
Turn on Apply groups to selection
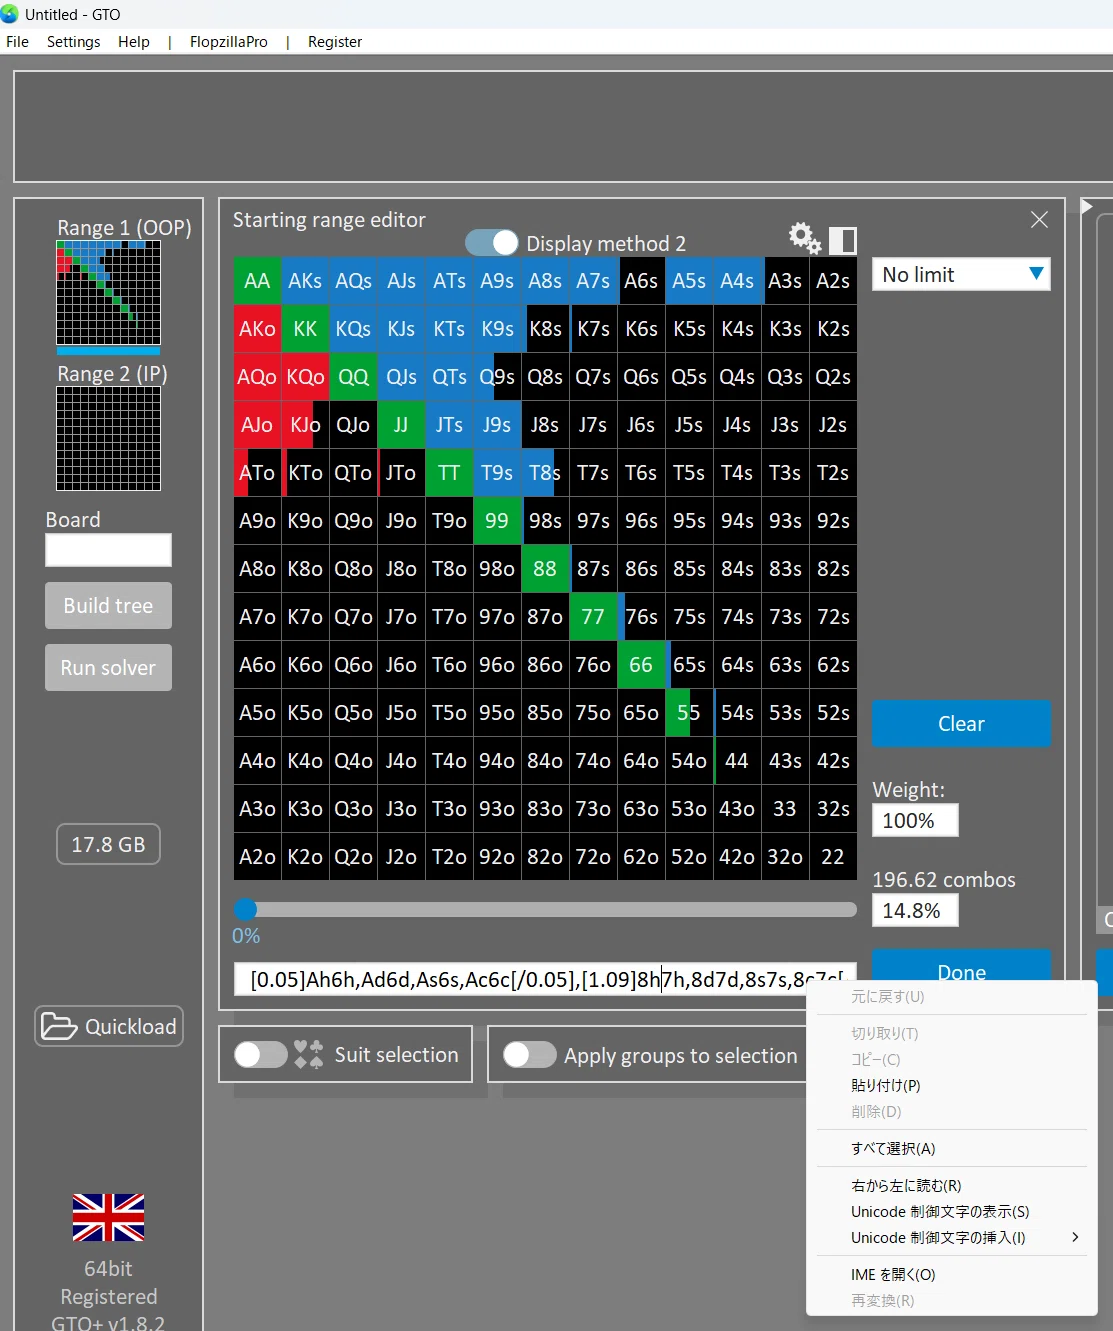tap(530, 1054)
